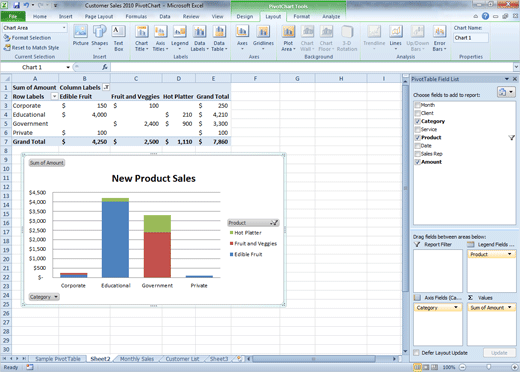Adjust the zoom slider in status bar

pos(488,367)
